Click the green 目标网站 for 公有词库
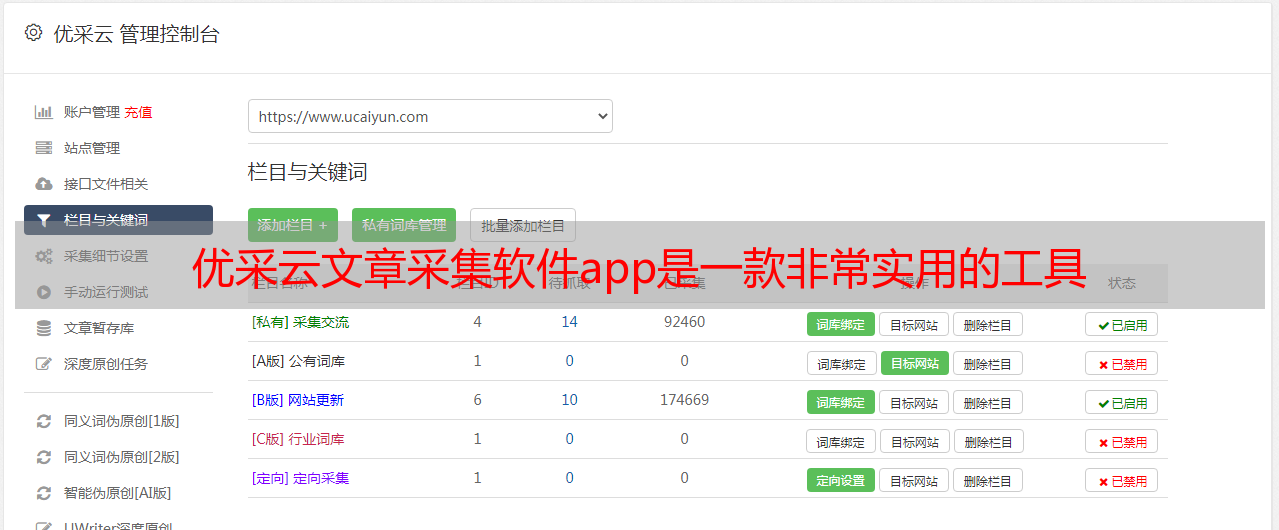The height and width of the screenshot is (530, 1279). coord(914,363)
